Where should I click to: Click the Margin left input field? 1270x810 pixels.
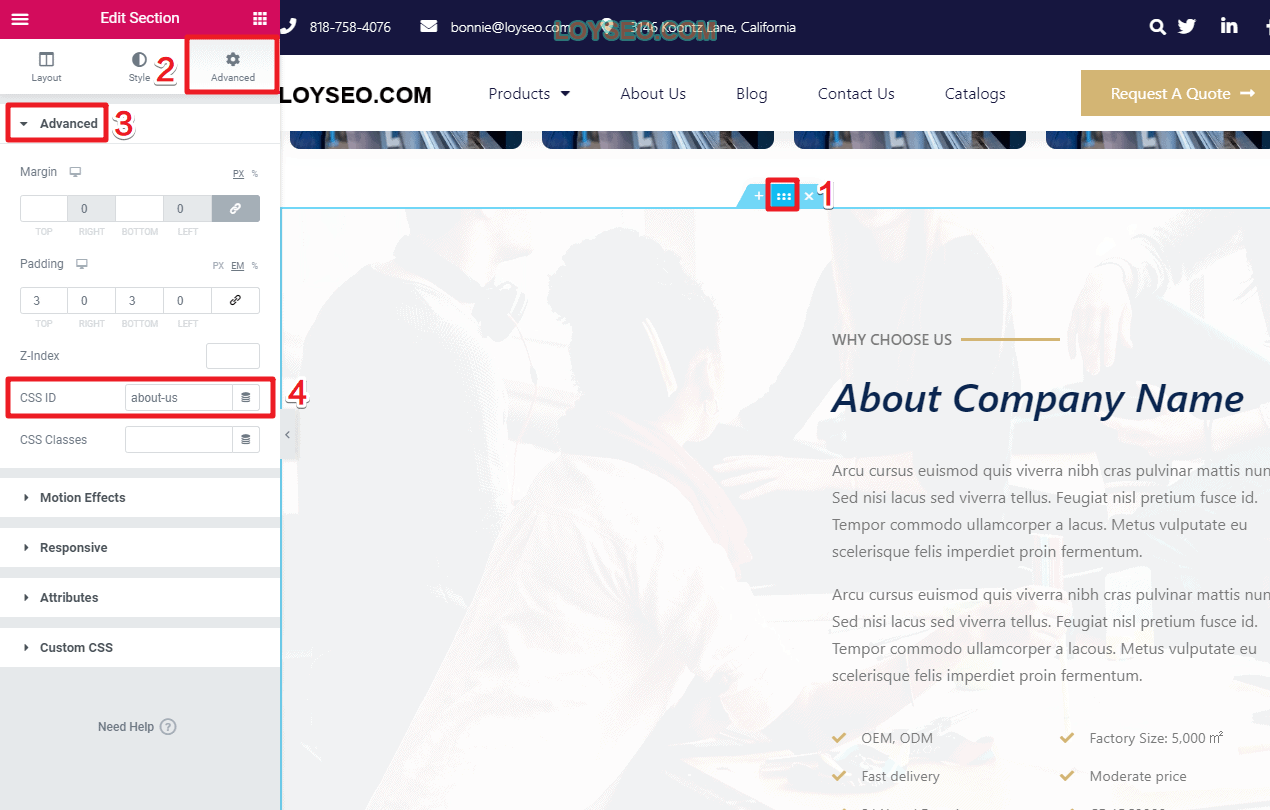(188, 209)
